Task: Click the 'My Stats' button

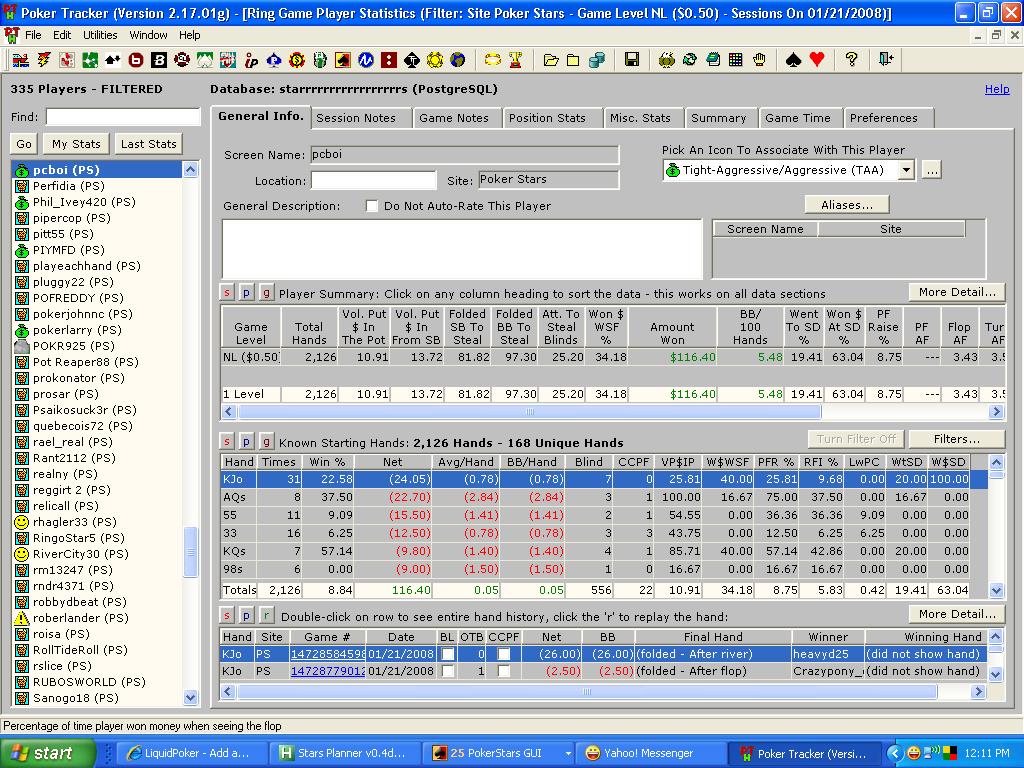Action: pos(76,144)
